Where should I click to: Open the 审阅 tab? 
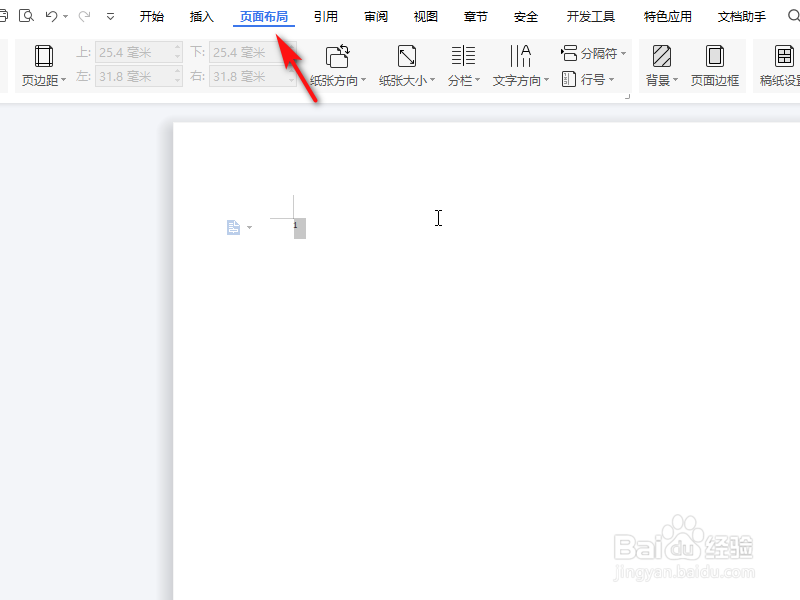[x=376, y=17]
